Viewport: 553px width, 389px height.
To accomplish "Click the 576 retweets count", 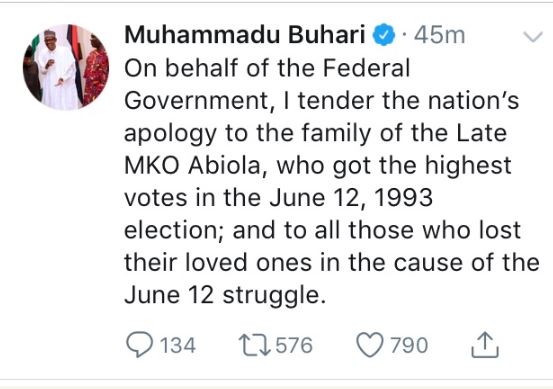I will point(294,345).
